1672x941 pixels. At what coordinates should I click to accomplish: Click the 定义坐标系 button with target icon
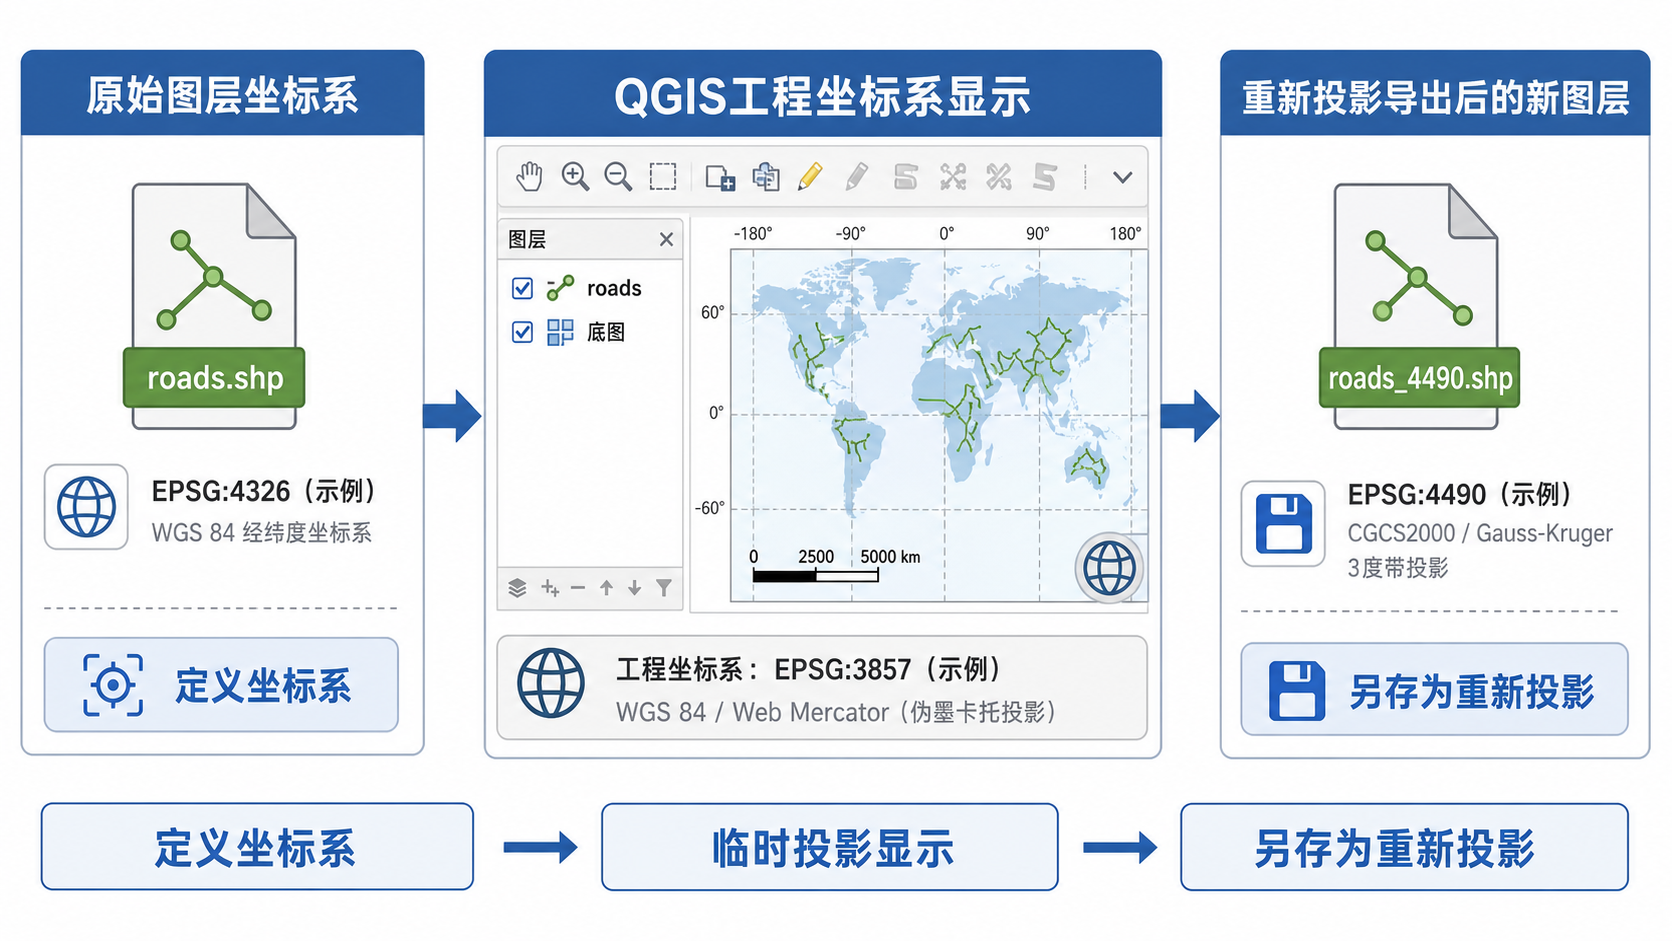[221, 685]
